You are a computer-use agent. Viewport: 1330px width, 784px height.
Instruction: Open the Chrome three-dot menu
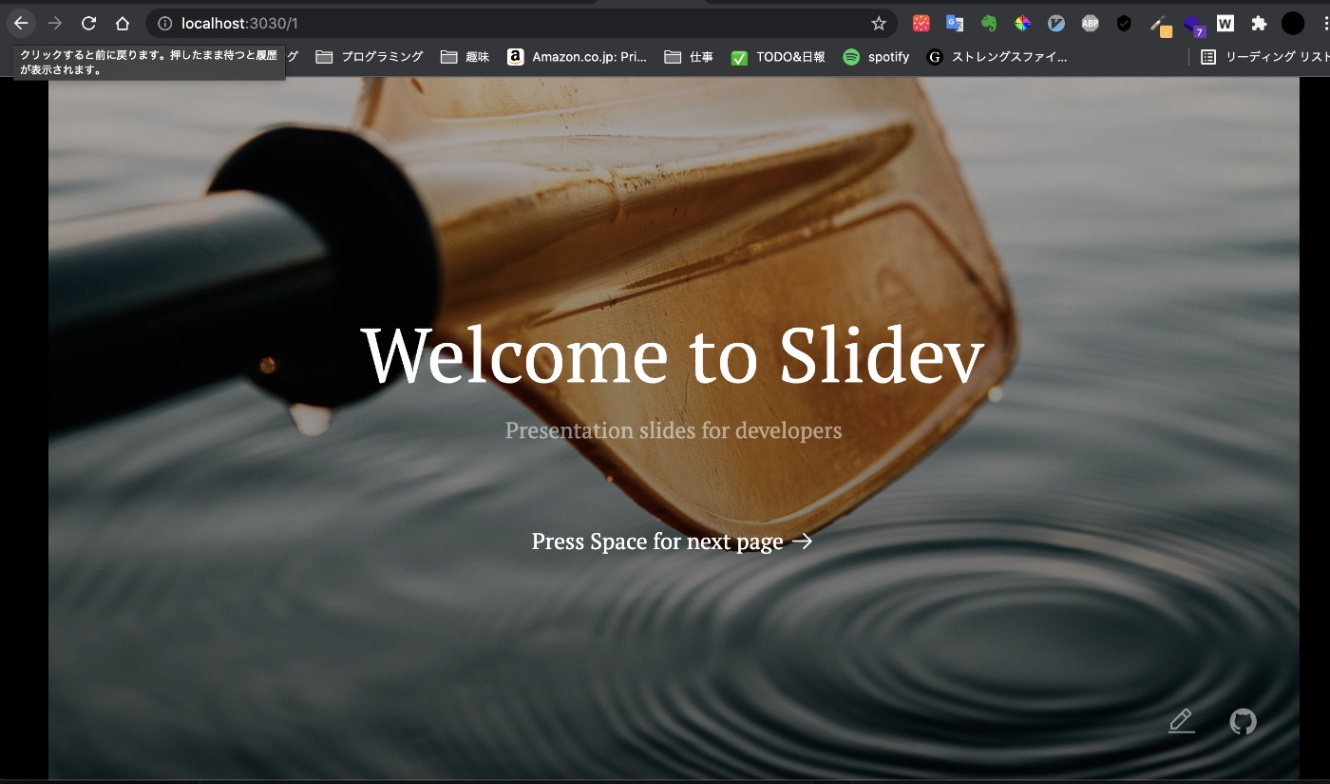point(1322,22)
